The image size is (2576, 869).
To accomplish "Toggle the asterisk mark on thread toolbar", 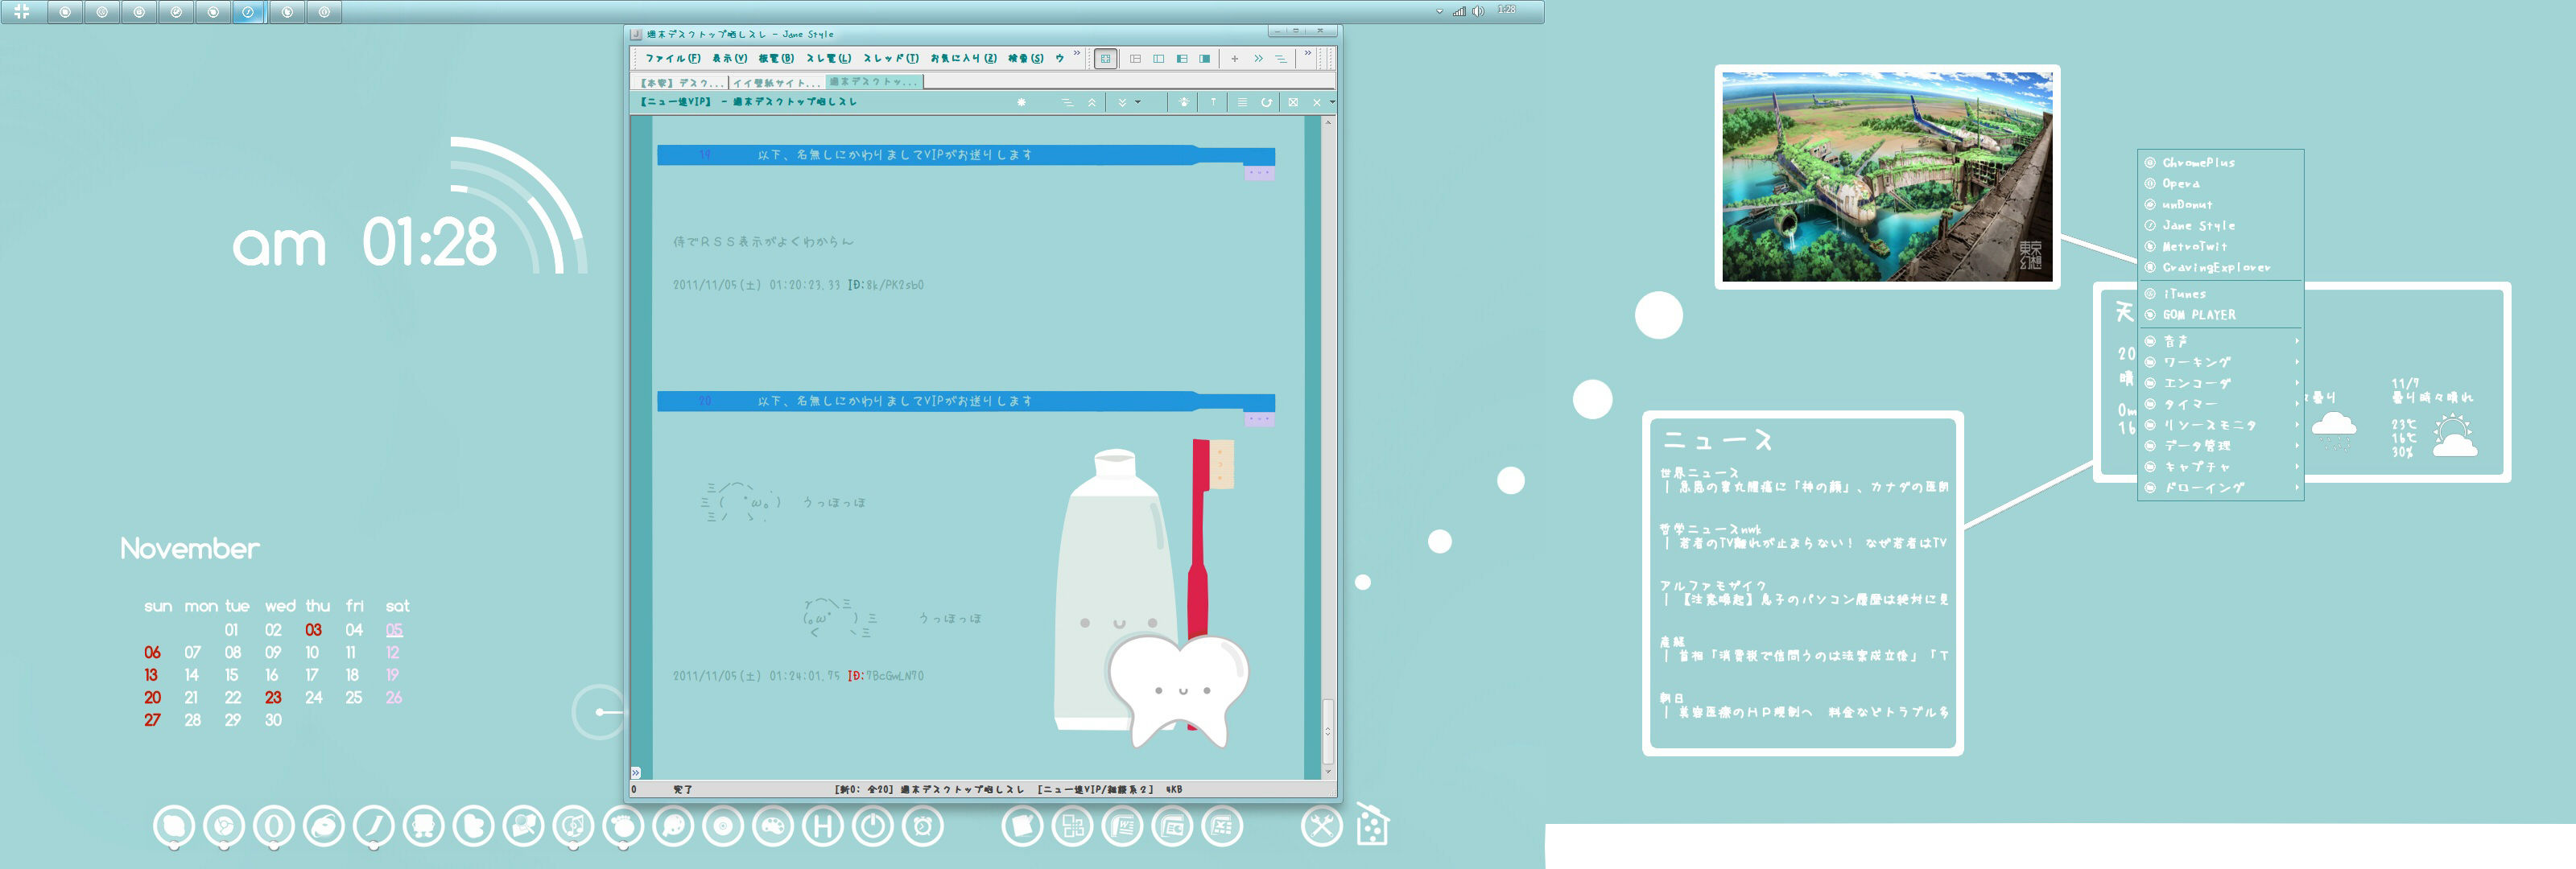I will pyautogui.click(x=1021, y=102).
